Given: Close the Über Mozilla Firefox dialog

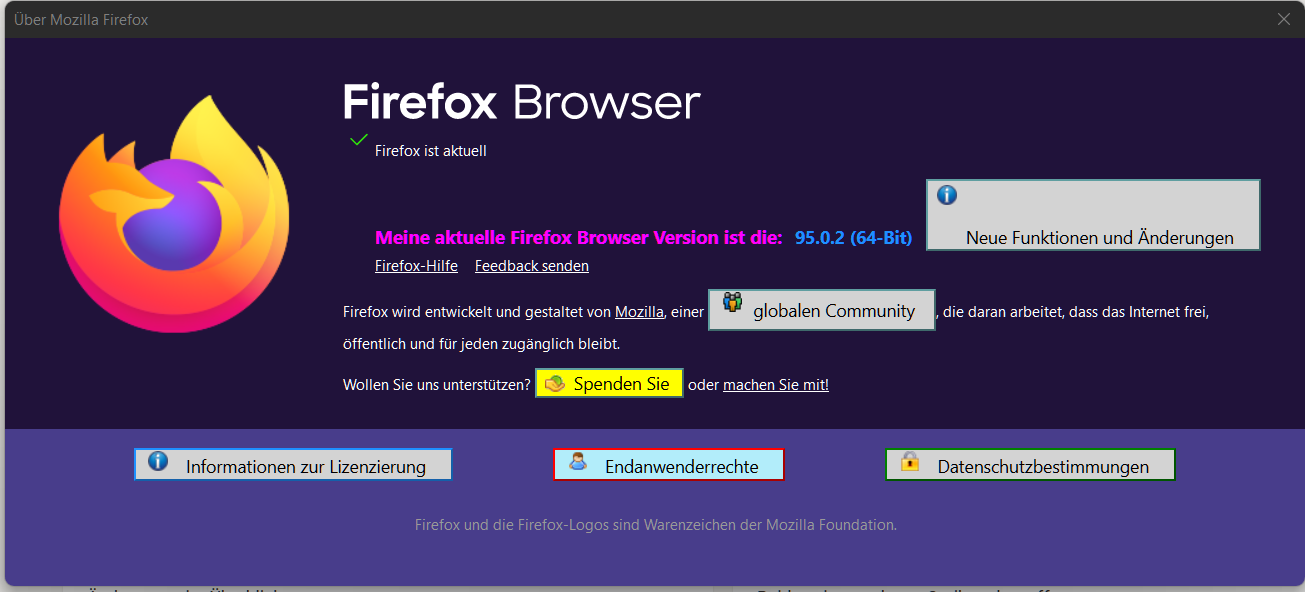Looking at the screenshot, I should pos(1284,19).
